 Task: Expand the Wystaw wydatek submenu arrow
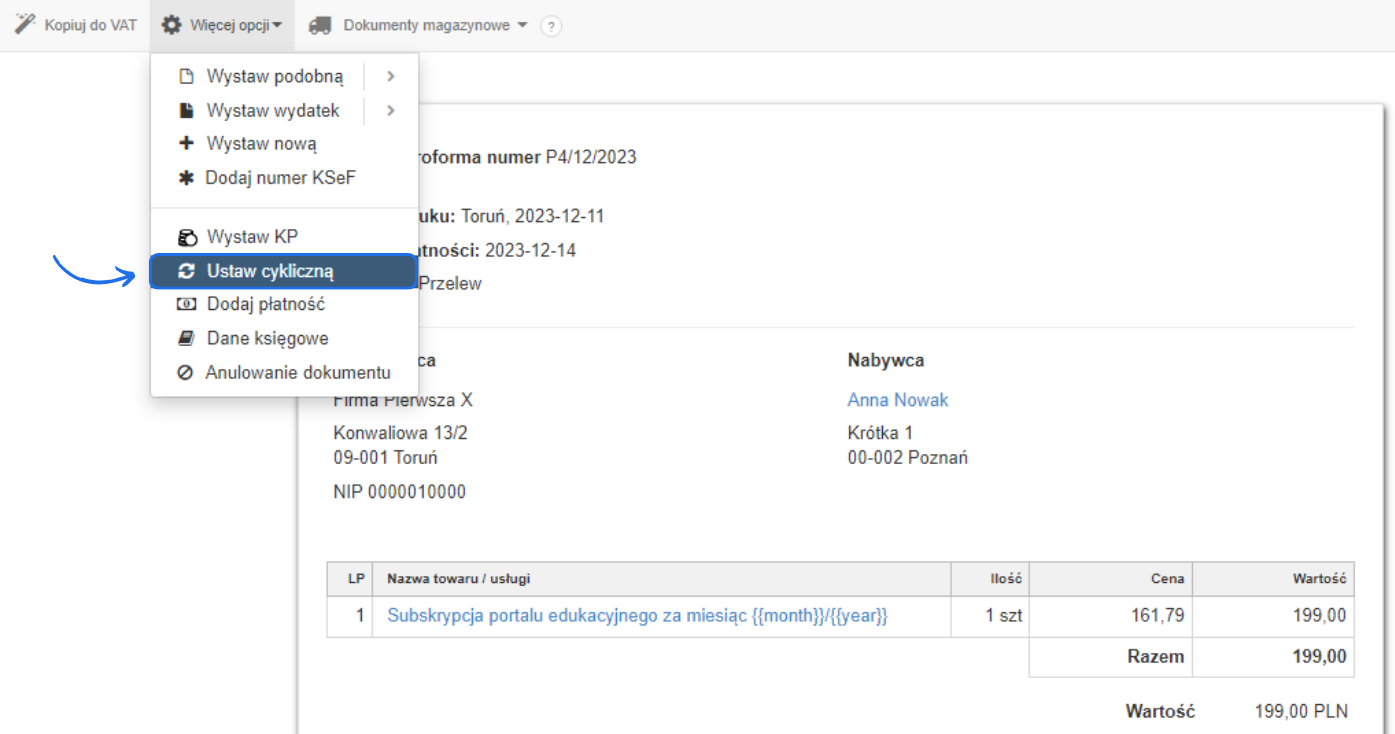pyautogui.click(x=391, y=110)
